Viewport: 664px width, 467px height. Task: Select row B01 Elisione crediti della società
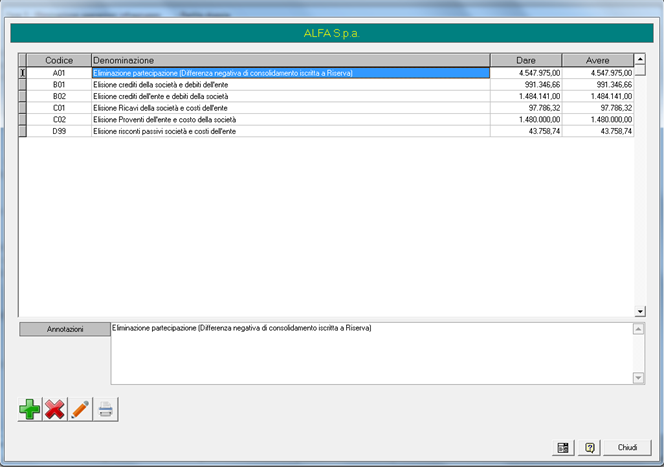(x=290, y=85)
